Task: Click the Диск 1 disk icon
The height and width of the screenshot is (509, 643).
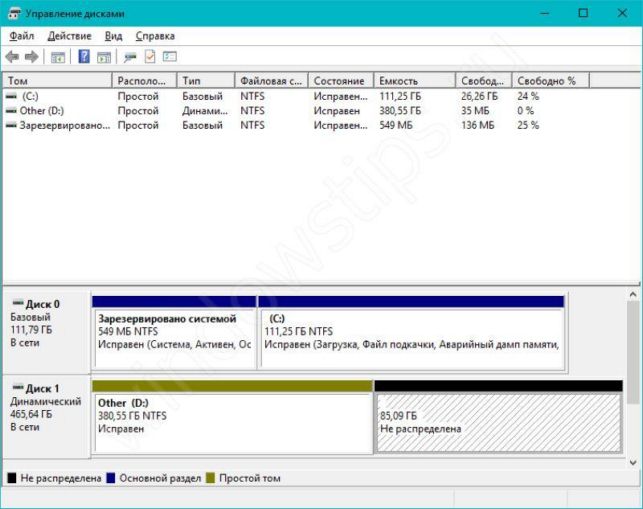Action: pos(18,388)
